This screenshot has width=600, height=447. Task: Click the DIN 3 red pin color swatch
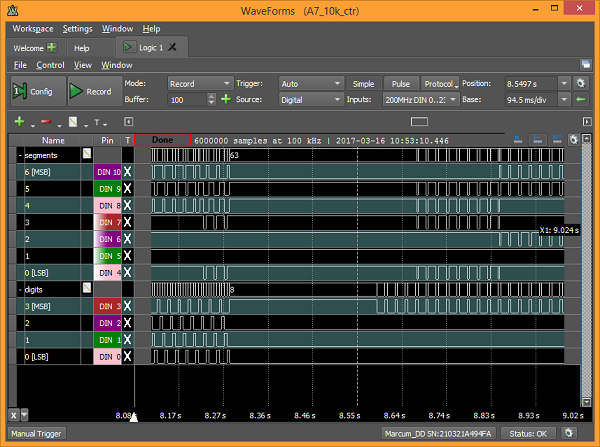point(108,306)
